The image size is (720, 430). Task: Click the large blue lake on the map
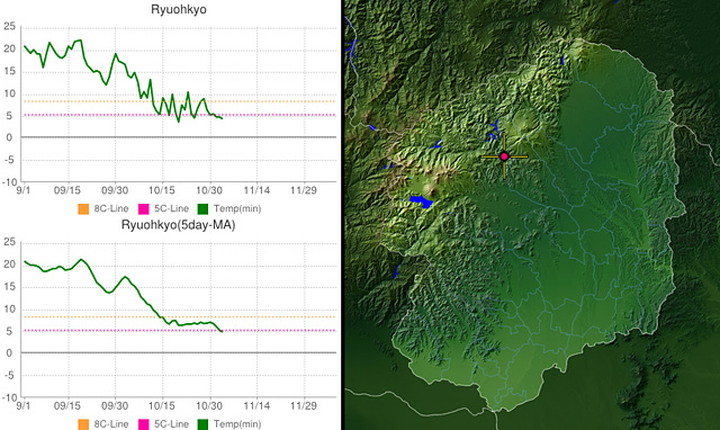421,201
